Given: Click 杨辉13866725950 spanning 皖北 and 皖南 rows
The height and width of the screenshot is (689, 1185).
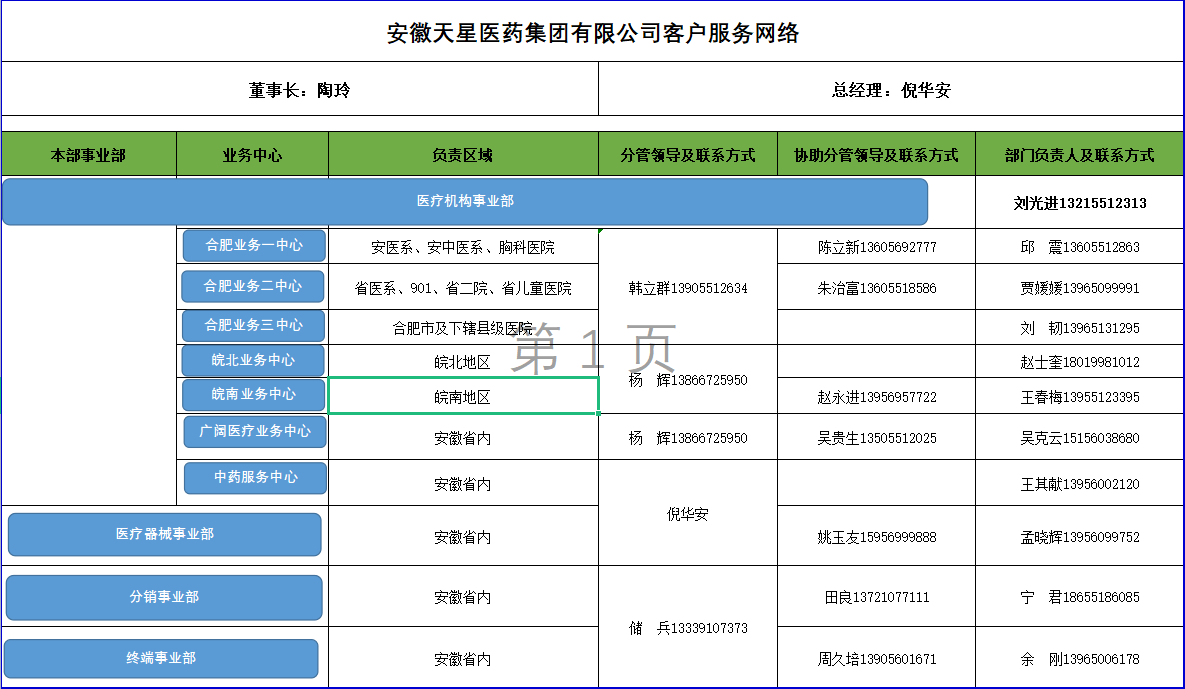Looking at the screenshot, I should [688, 379].
